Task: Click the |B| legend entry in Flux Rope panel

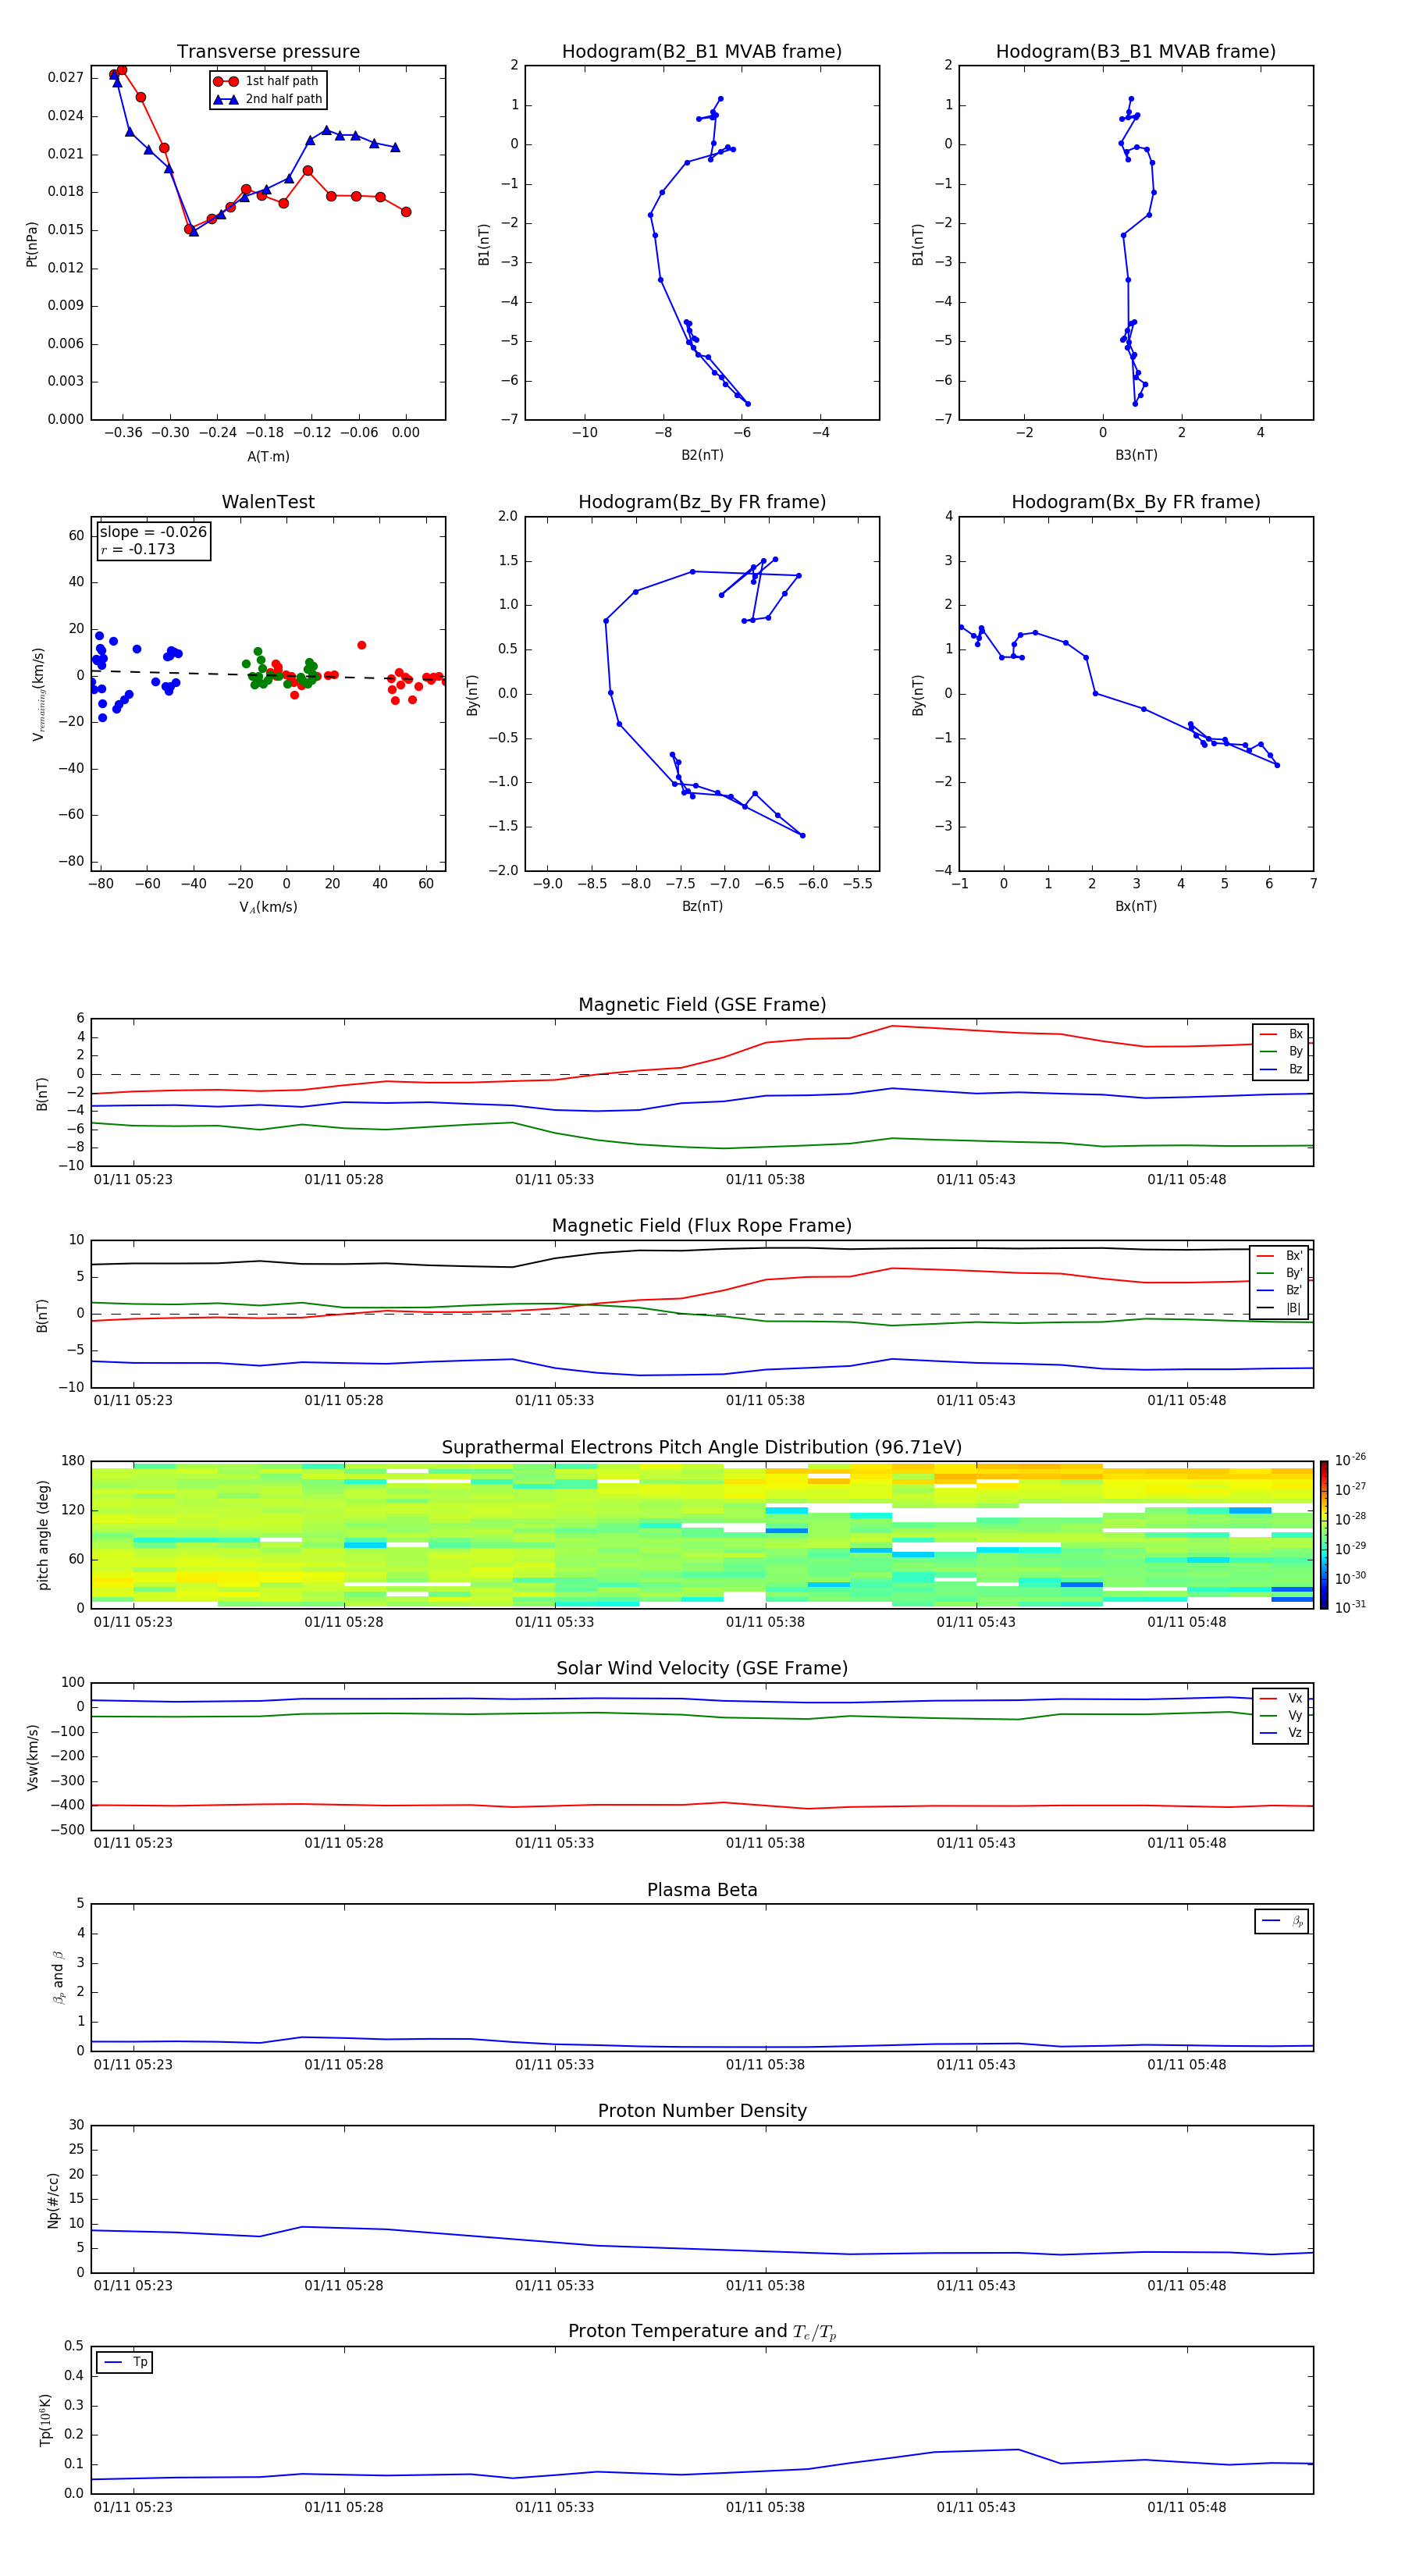Action: (x=1280, y=1308)
